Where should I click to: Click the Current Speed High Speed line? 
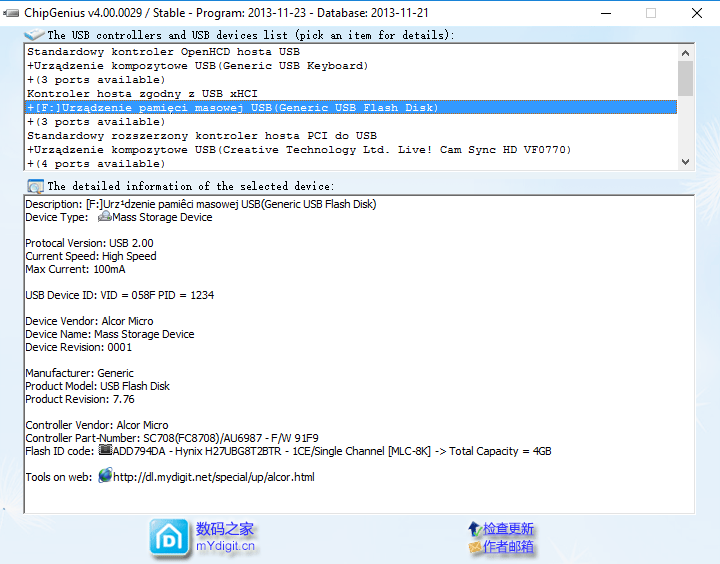[x=91, y=256]
